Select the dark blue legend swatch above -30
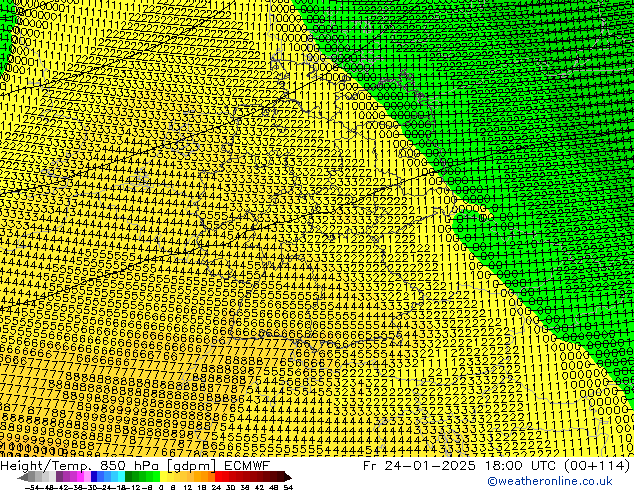634x490 pixels. (94, 476)
